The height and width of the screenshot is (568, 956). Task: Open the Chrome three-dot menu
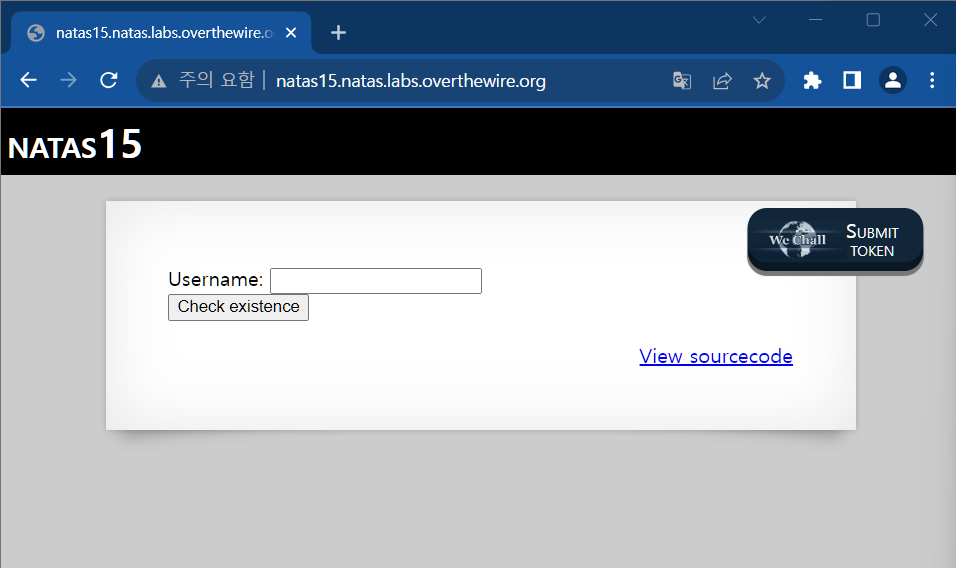pos(932,80)
